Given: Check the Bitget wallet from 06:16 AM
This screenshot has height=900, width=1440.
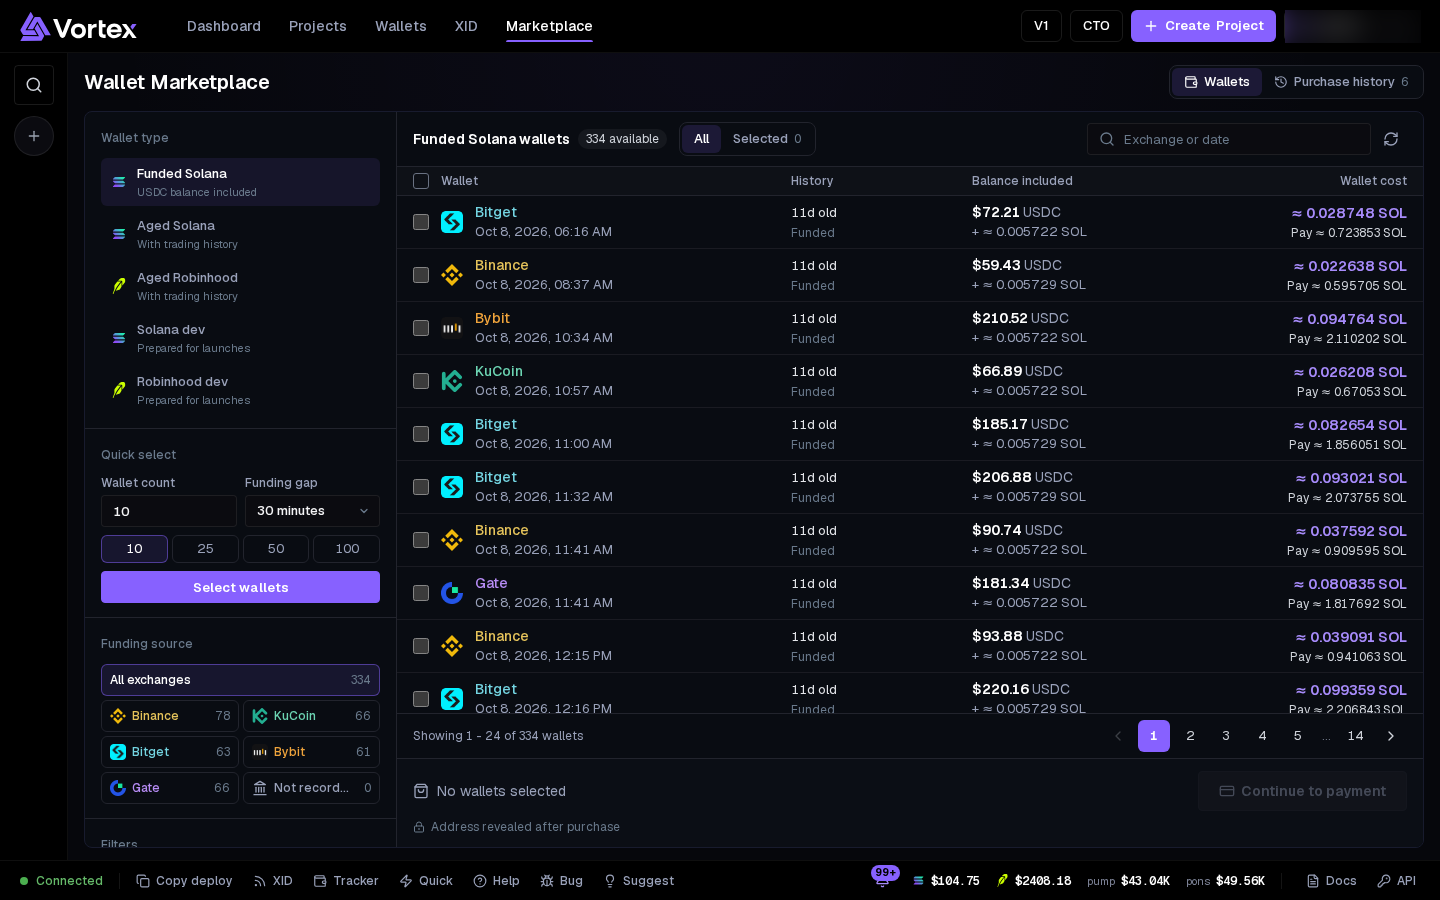Looking at the screenshot, I should [421, 222].
